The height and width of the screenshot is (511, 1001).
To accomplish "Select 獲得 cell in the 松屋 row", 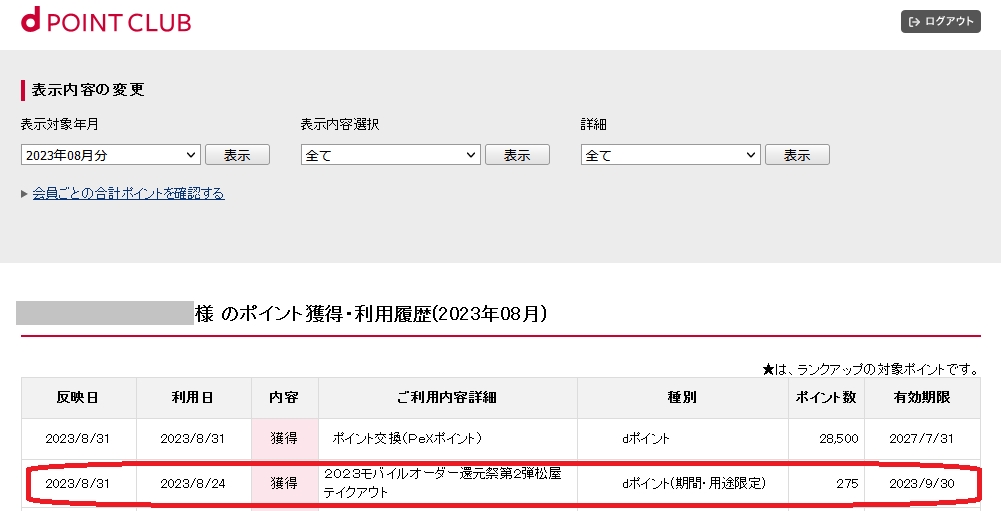I will 285,484.
